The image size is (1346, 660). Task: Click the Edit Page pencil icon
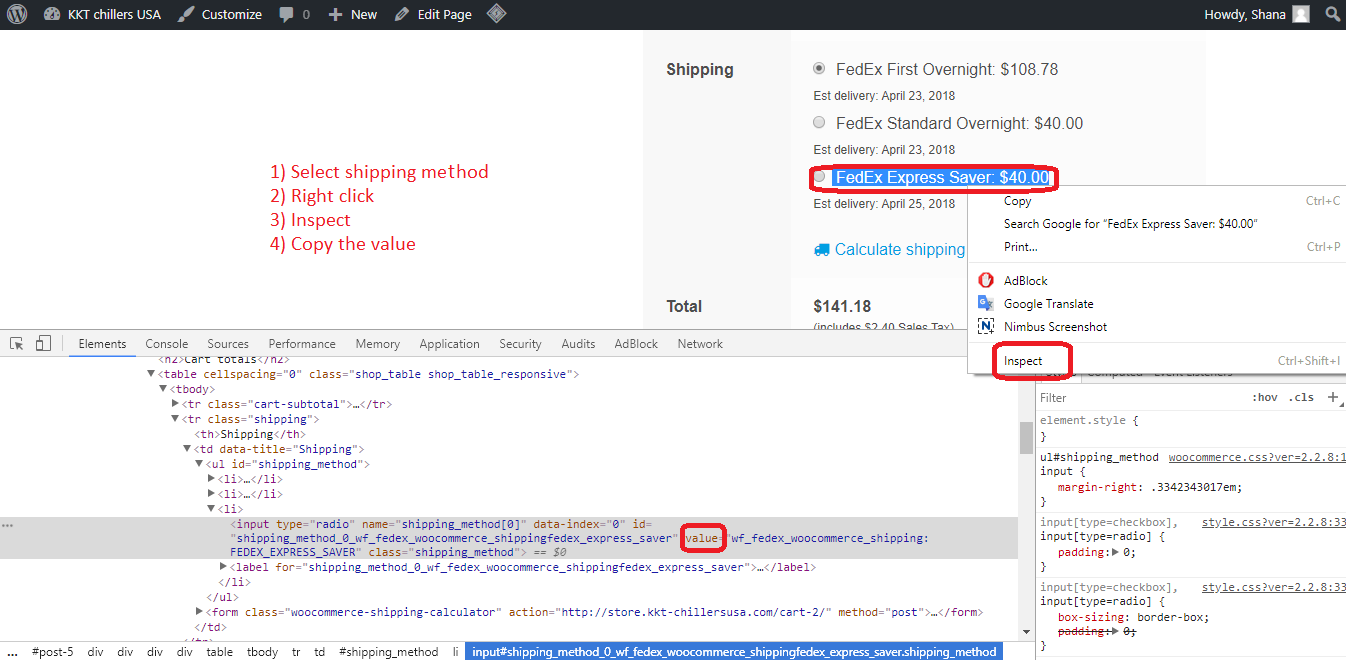coord(402,15)
